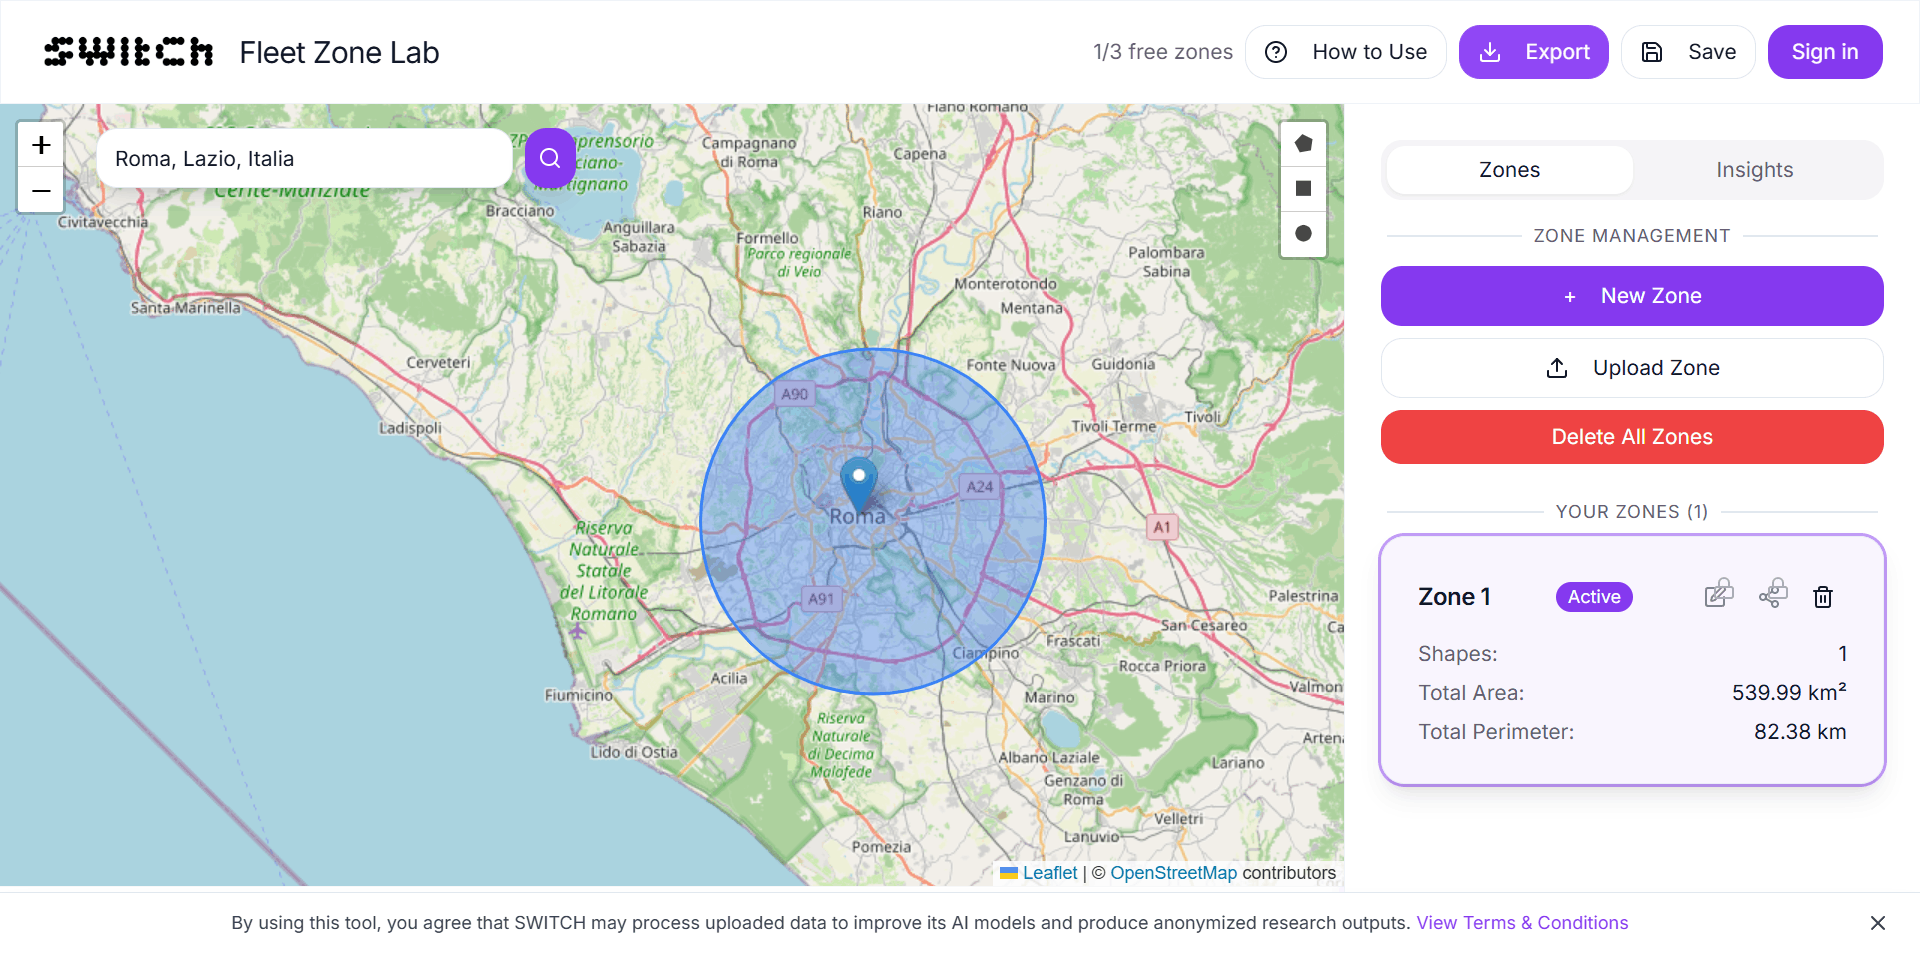Screen dimensions: 1920x953
Task: Create a New Zone
Action: click(x=1632, y=296)
